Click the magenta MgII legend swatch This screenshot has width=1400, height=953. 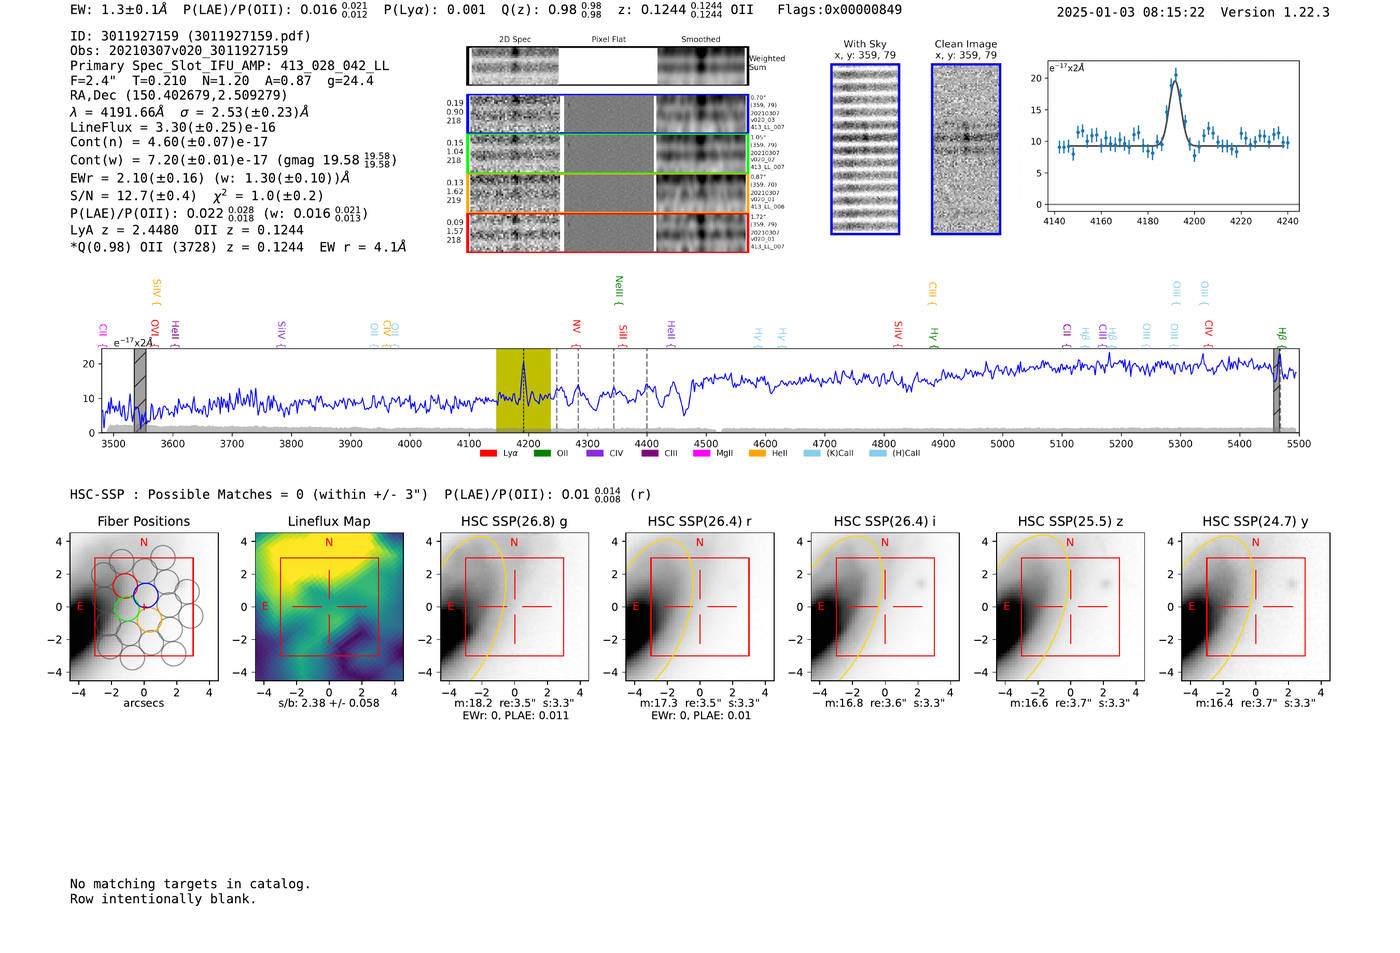pos(703,453)
